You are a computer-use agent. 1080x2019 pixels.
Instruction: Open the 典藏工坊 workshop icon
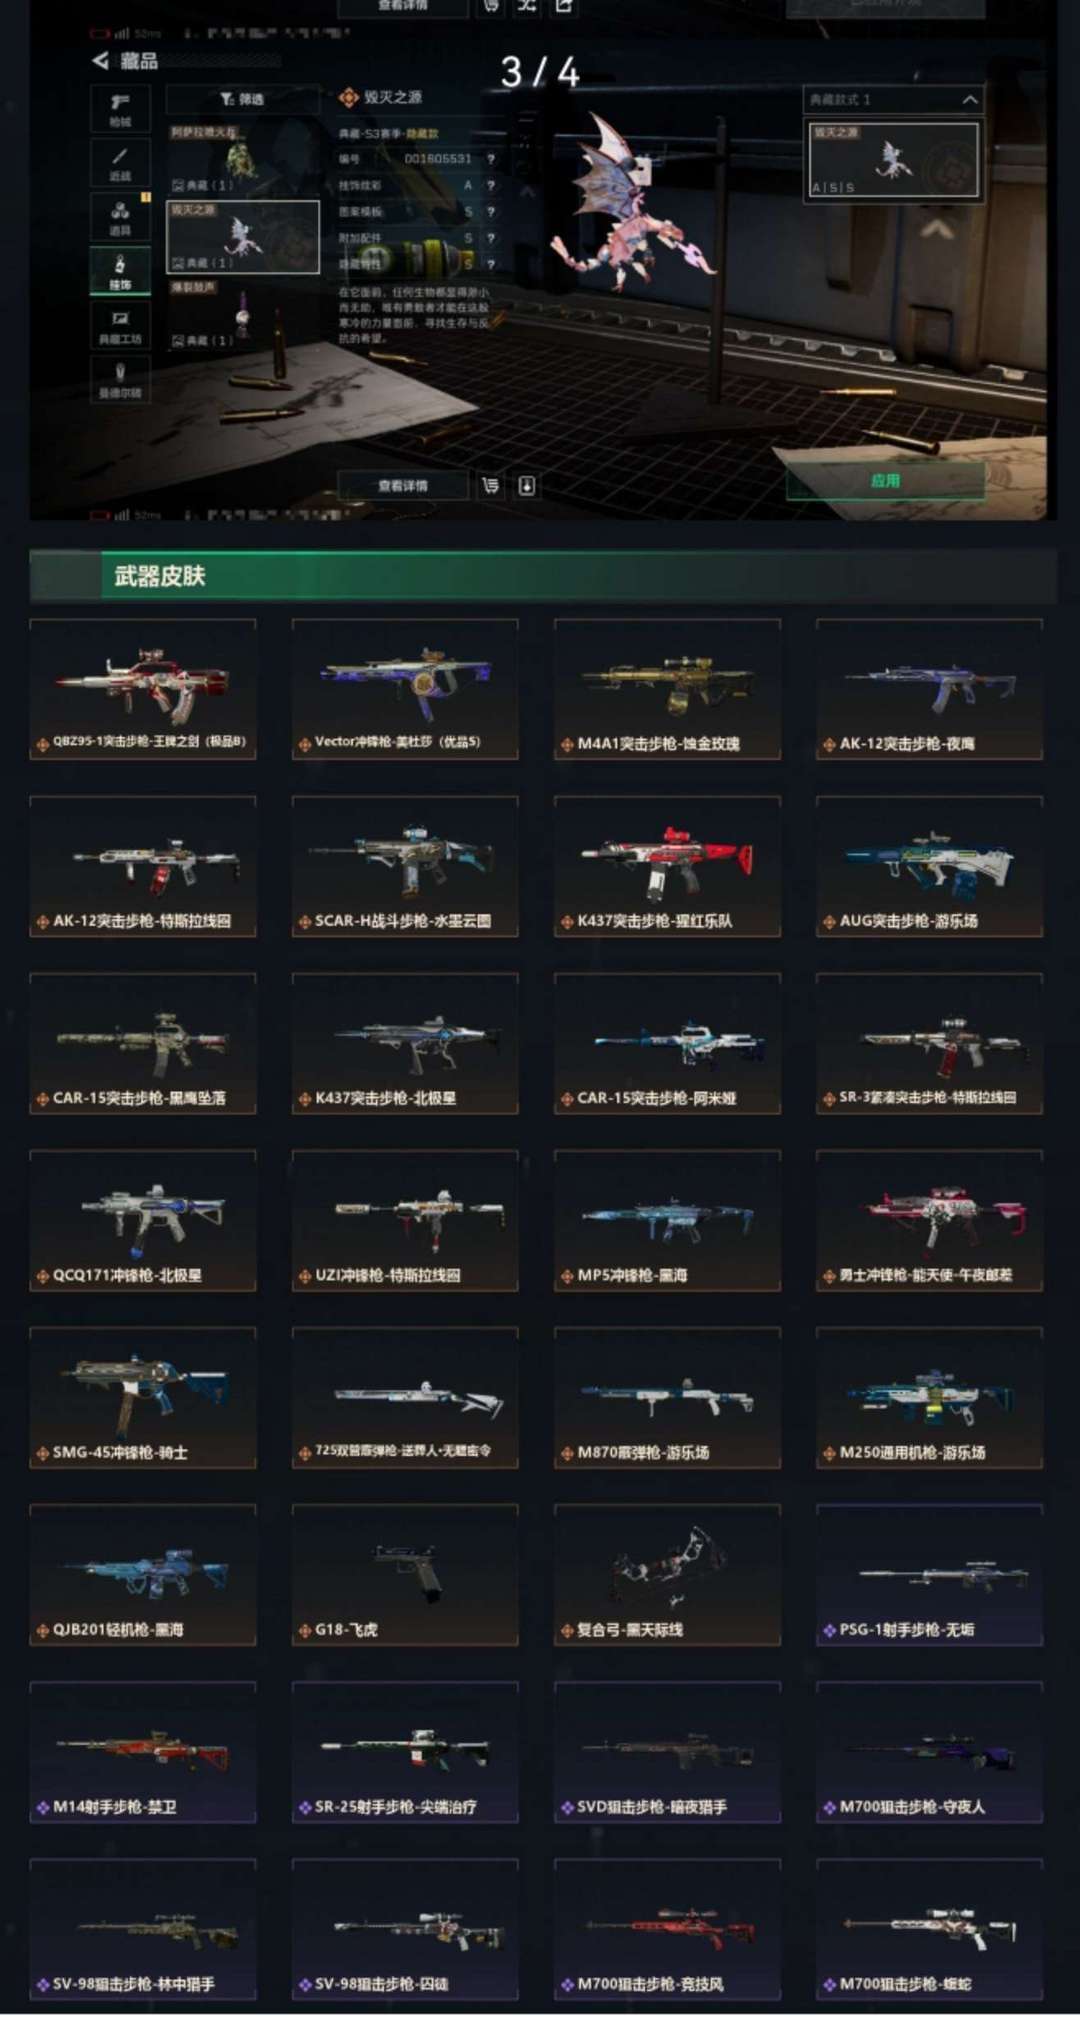point(120,326)
